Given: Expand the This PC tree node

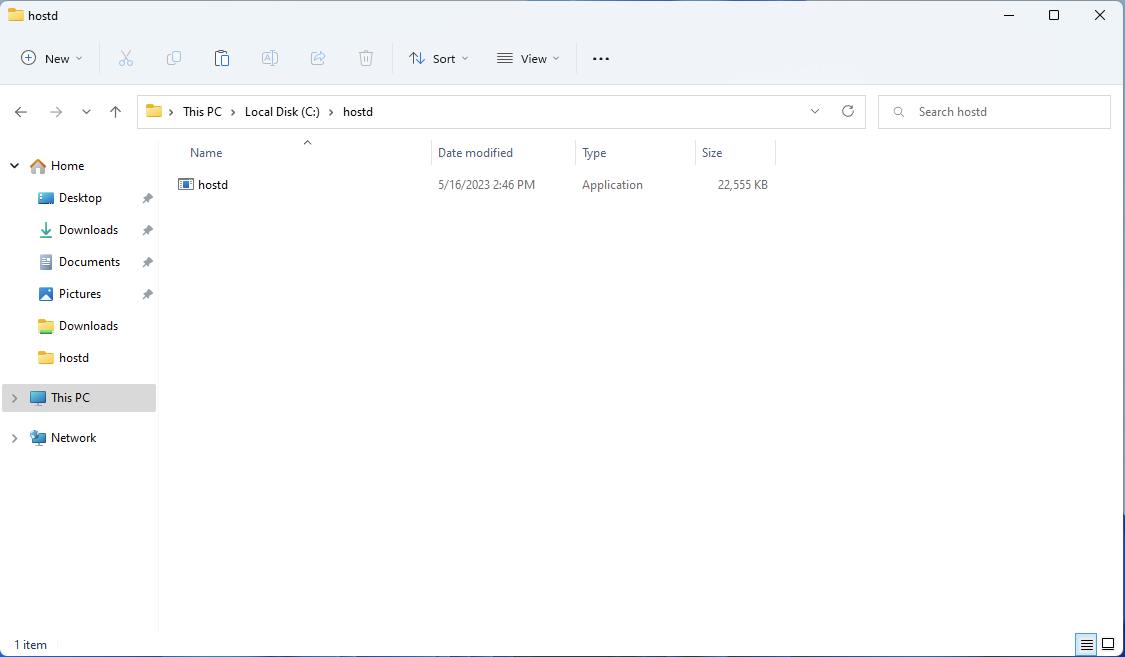Looking at the screenshot, I should pyautogui.click(x=14, y=398).
